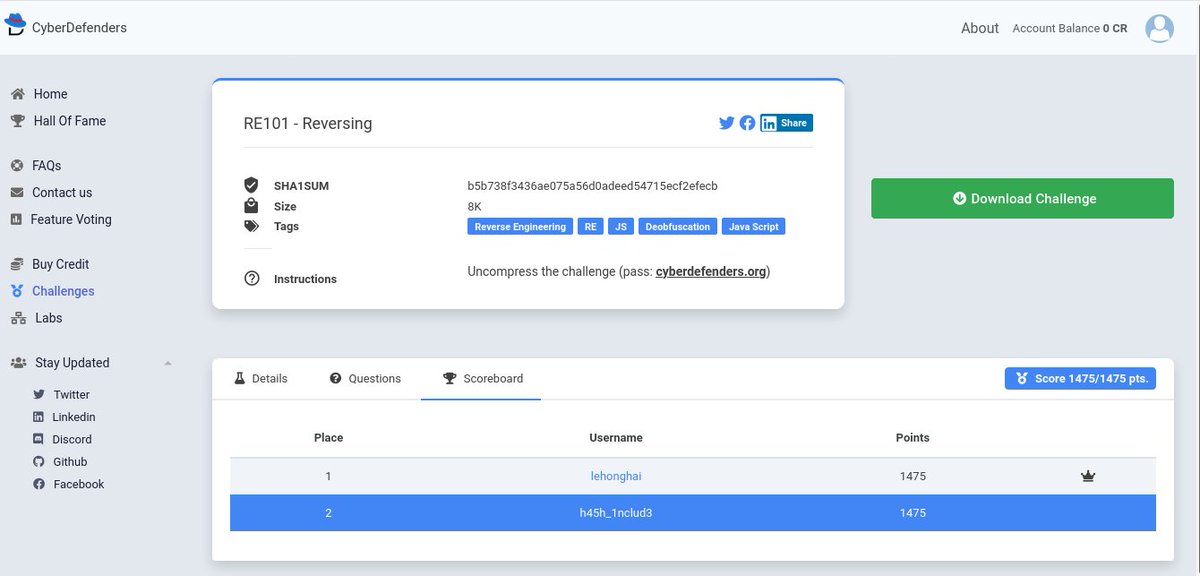Switch to the Details tab
The height and width of the screenshot is (576, 1200).
261,378
